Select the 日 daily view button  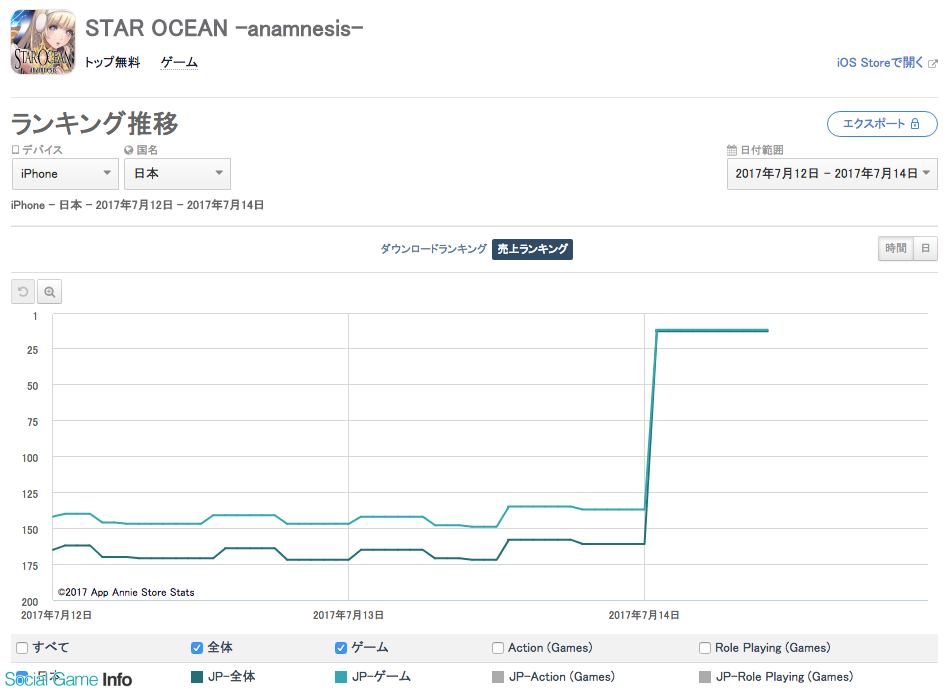[x=925, y=248]
